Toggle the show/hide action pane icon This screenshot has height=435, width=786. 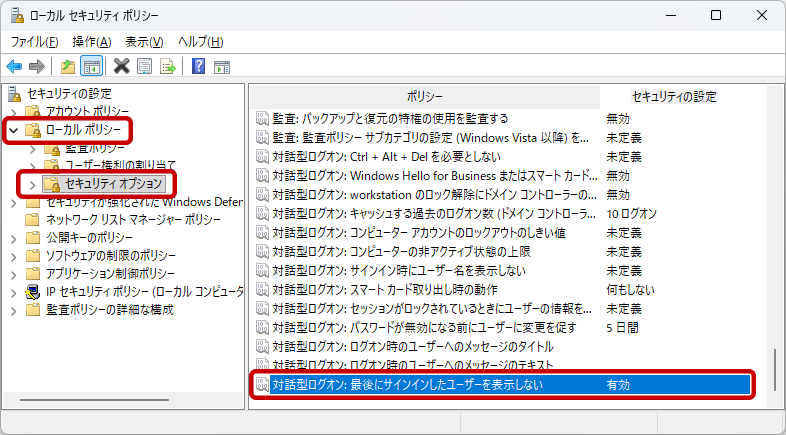coord(222,66)
